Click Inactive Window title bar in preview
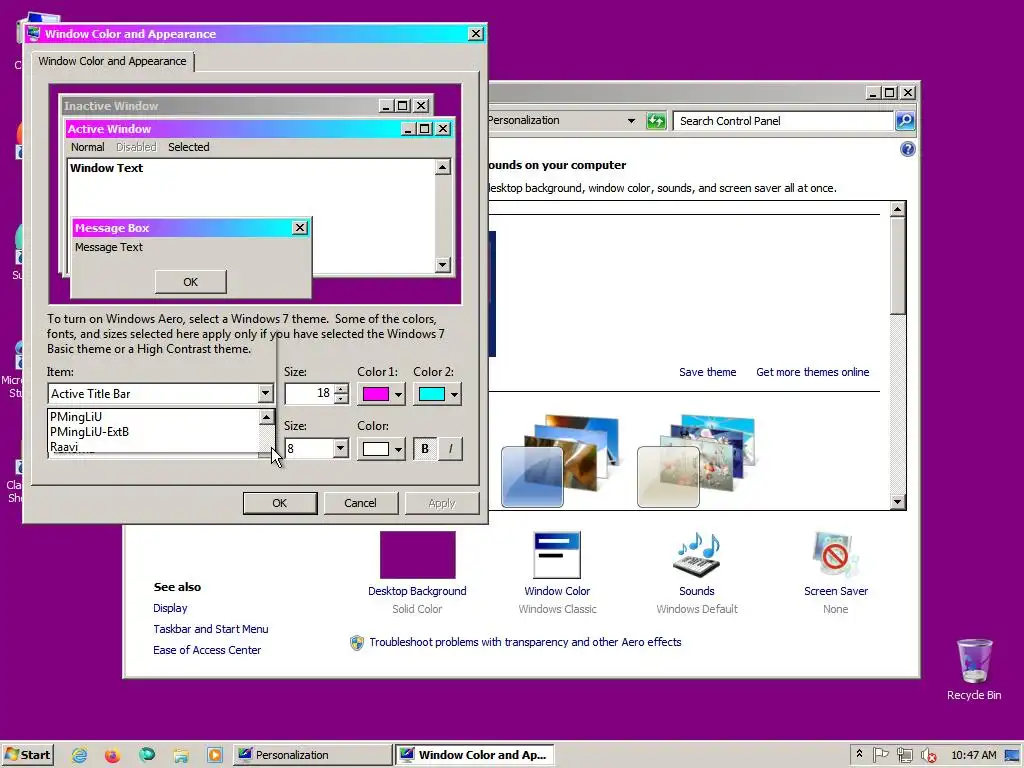The width and height of the screenshot is (1024, 768). coord(220,106)
